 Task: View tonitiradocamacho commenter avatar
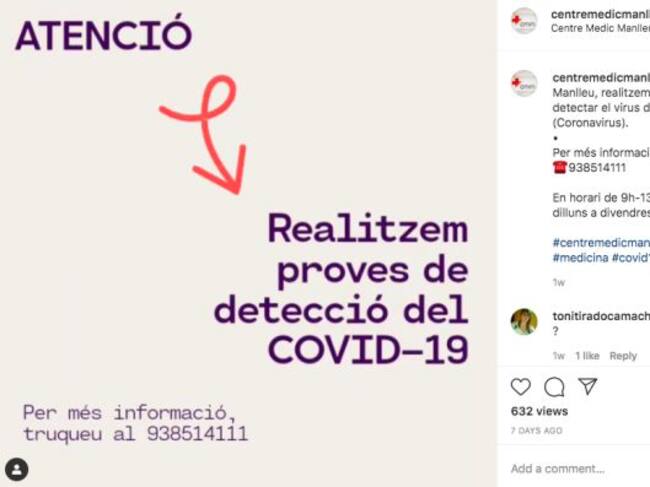pyautogui.click(x=524, y=322)
